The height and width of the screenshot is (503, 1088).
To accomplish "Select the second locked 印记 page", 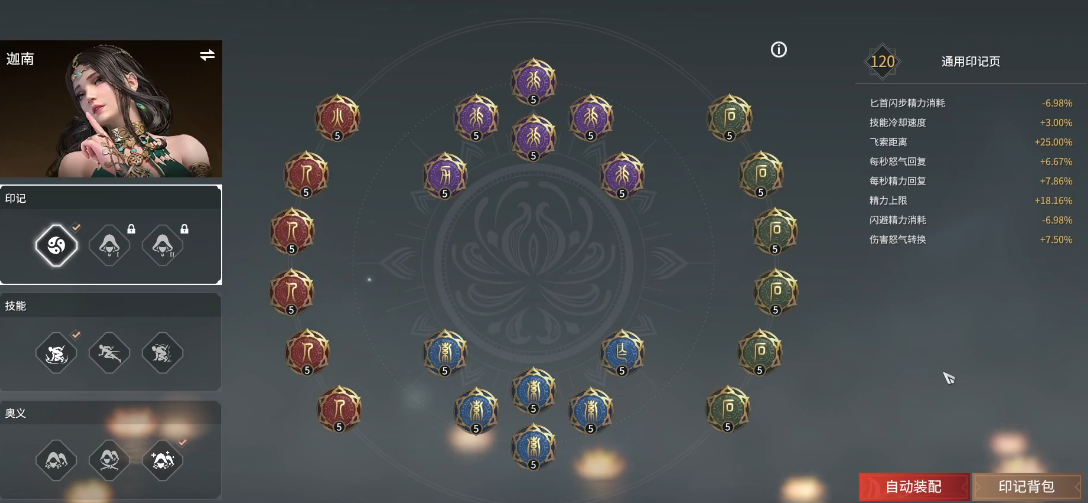I will [110, 245].
